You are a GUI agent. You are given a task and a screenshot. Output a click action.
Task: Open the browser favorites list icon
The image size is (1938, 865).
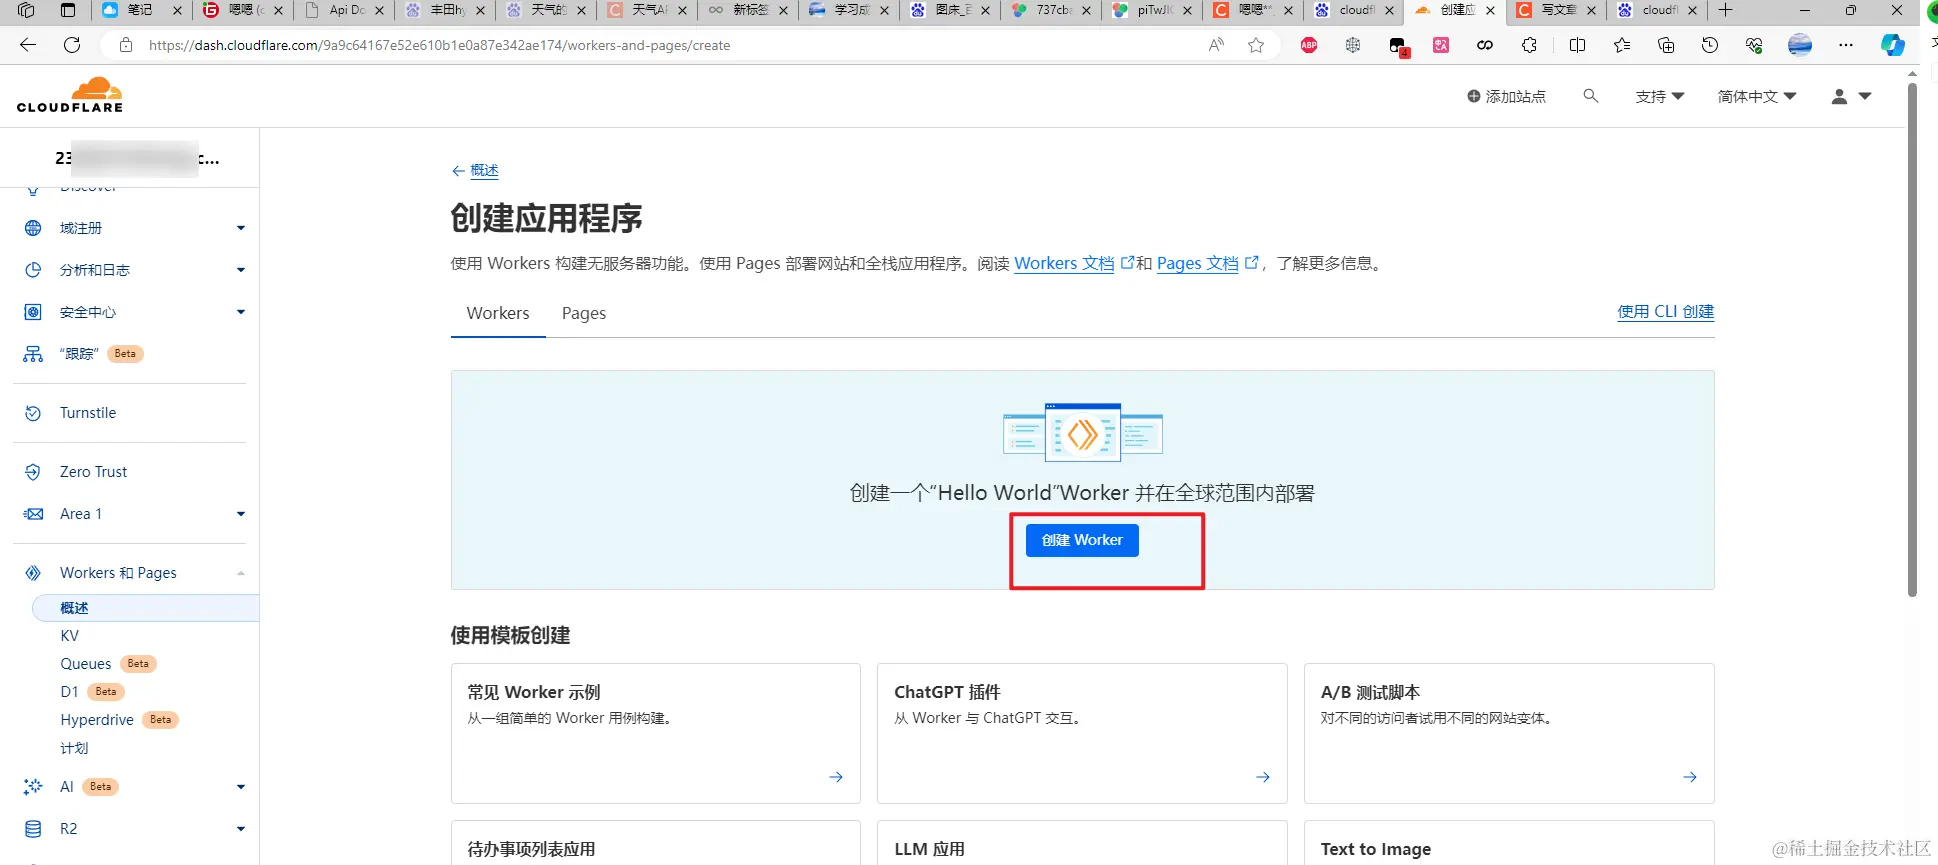[1622, 45]
